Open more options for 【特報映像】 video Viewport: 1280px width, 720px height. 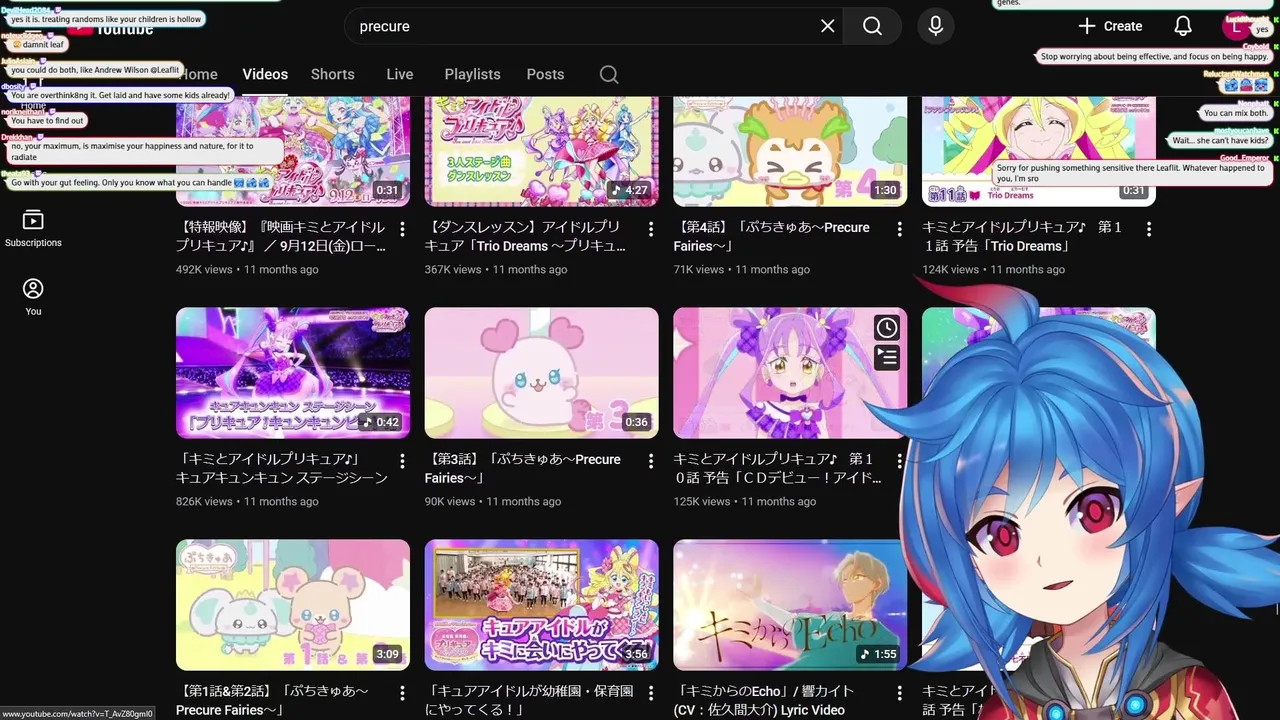point(402,229)
